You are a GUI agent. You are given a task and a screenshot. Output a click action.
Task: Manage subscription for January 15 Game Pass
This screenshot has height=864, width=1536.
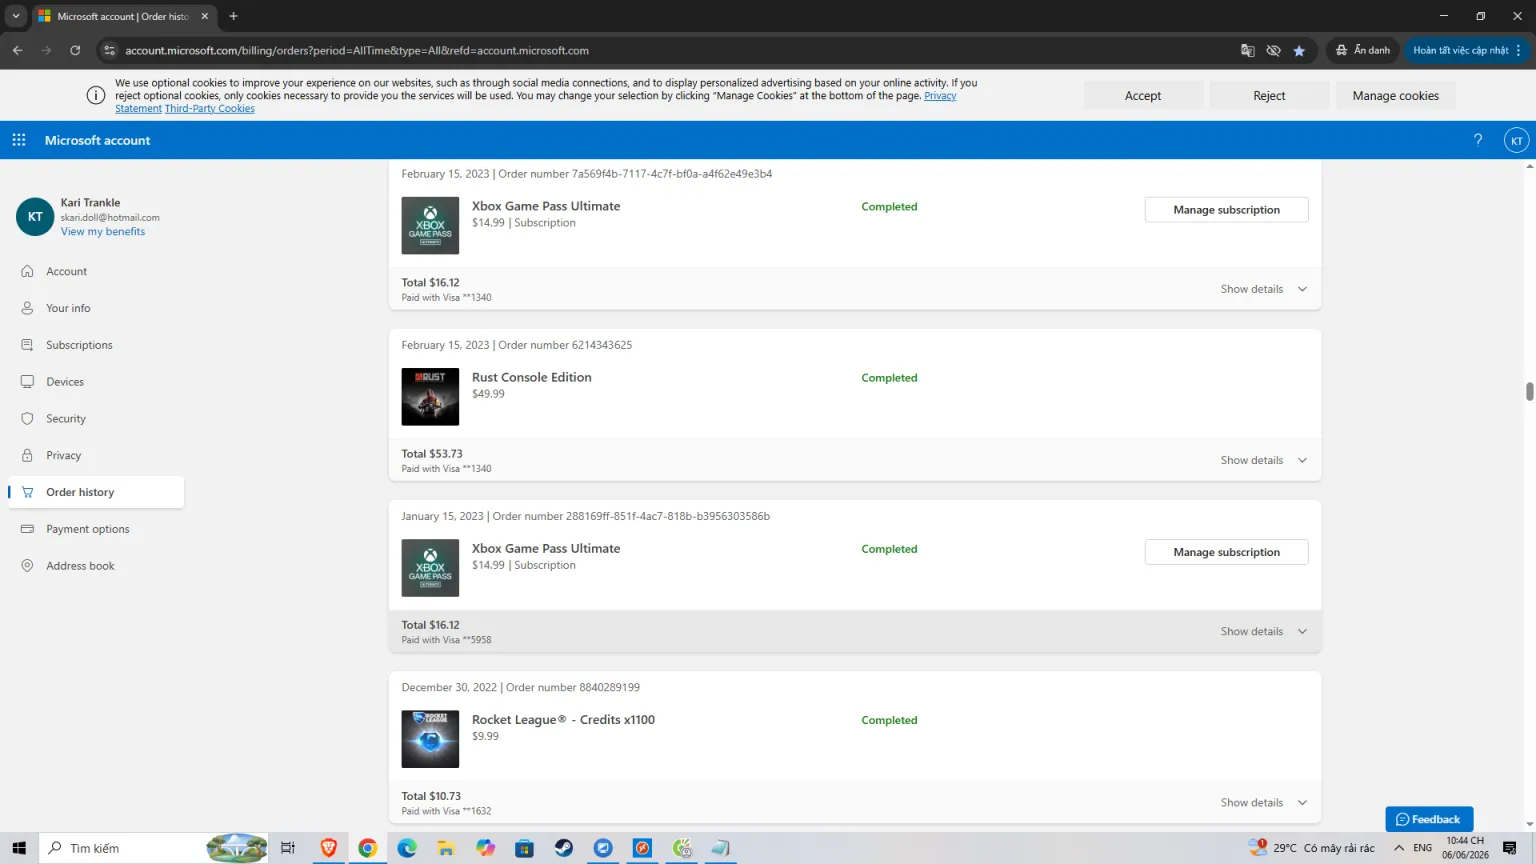[1226, 552]
